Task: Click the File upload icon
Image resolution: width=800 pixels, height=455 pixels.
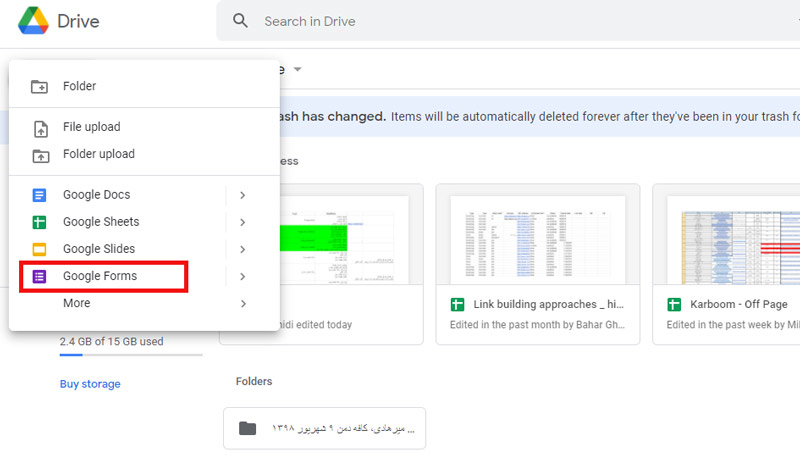Action: click(x=40, y=128)
